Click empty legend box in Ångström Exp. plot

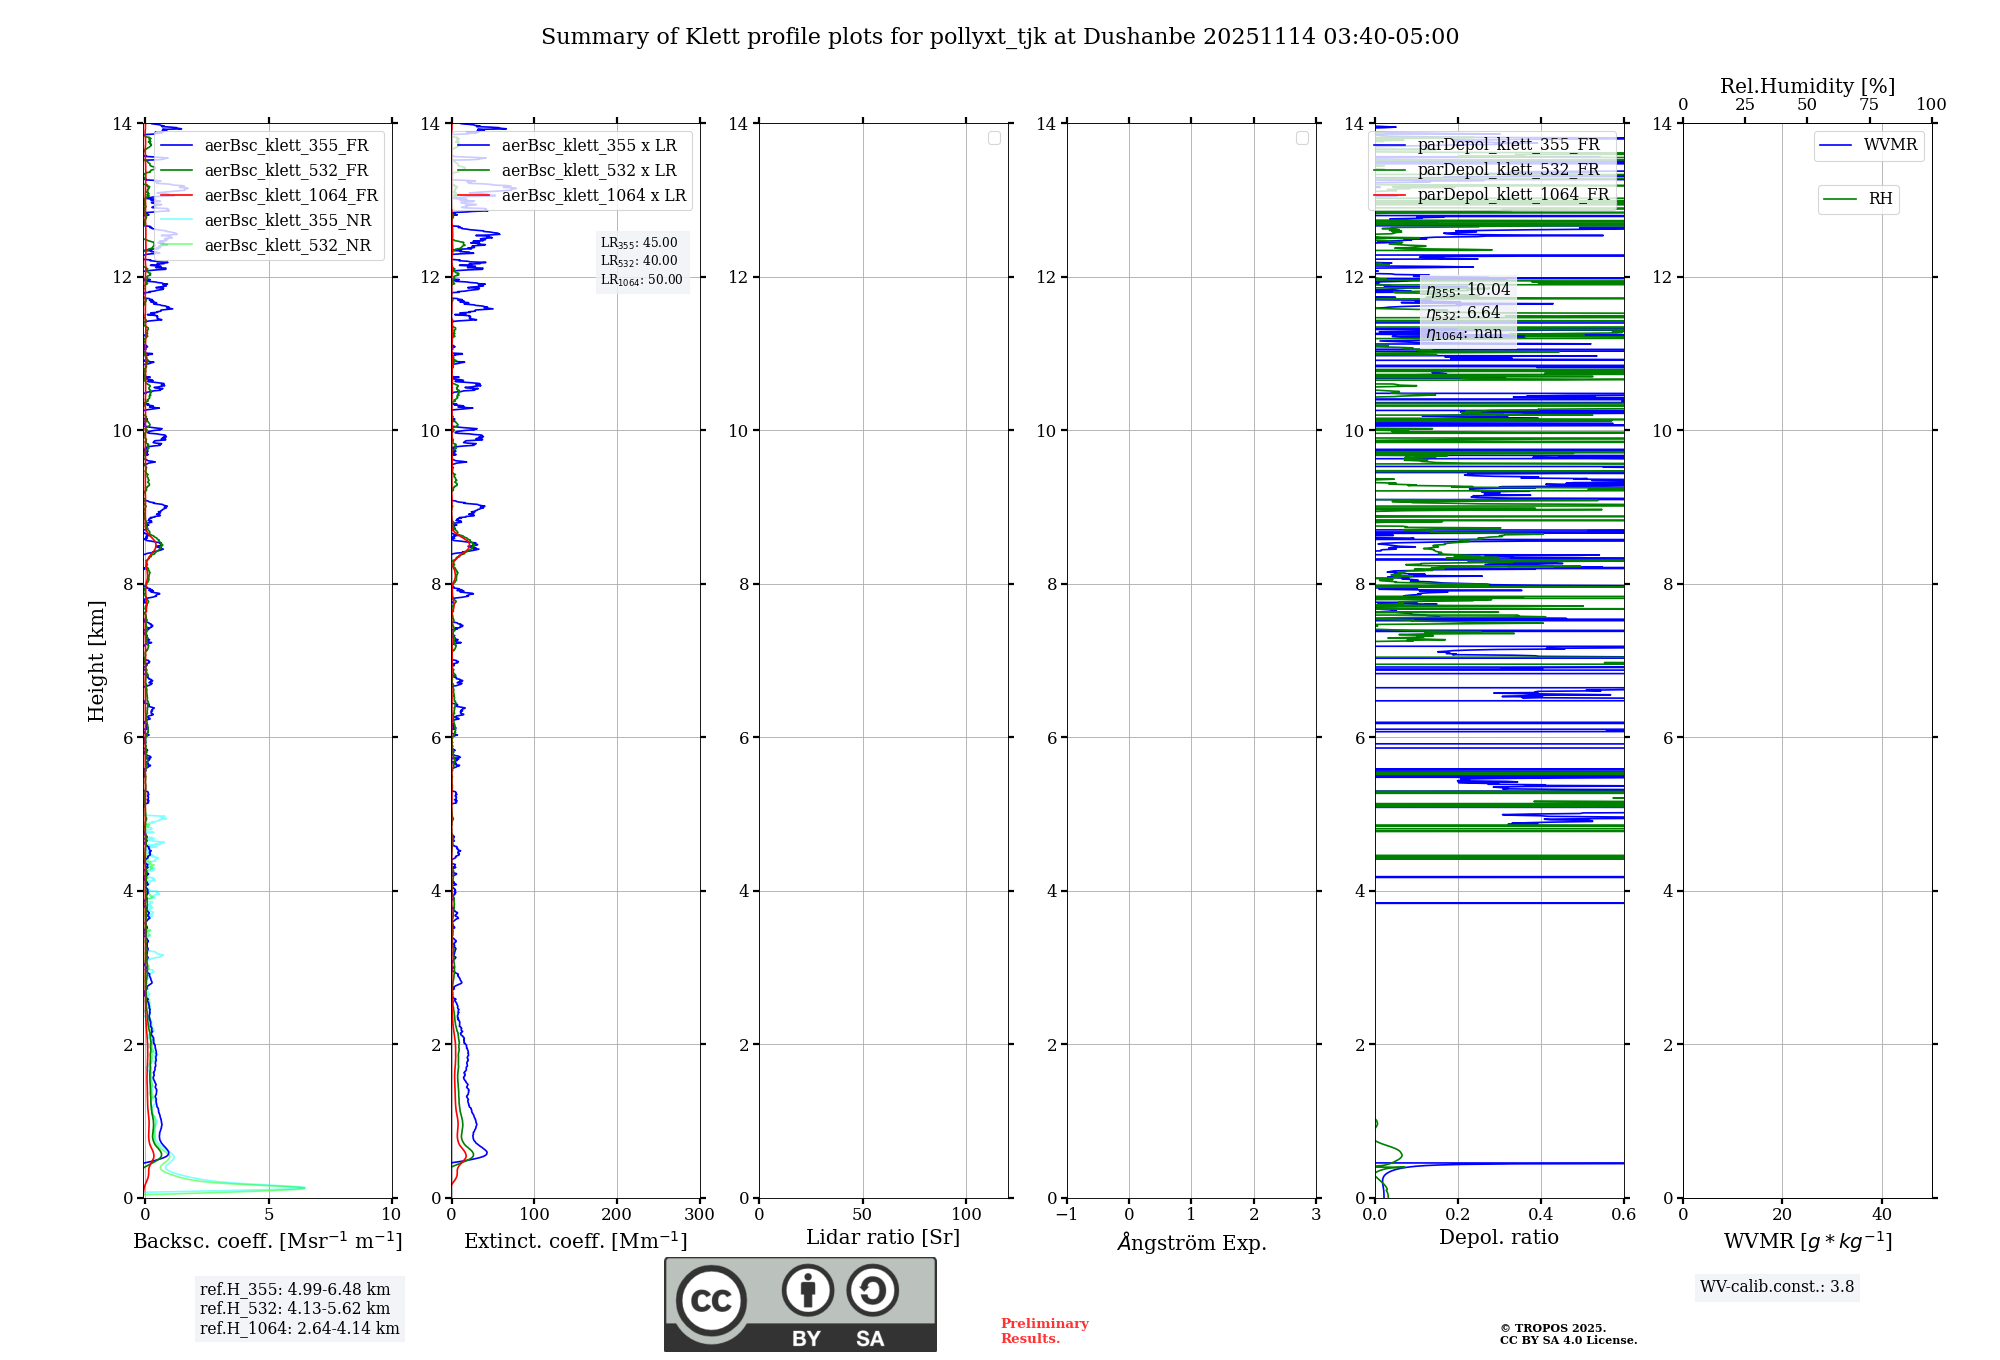coord(1302,138)
